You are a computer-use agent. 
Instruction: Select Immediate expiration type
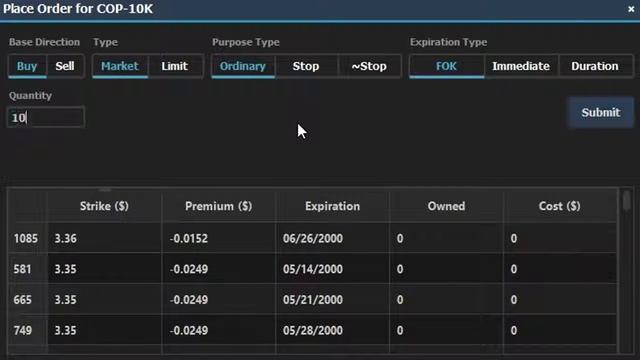coord(521,66)
